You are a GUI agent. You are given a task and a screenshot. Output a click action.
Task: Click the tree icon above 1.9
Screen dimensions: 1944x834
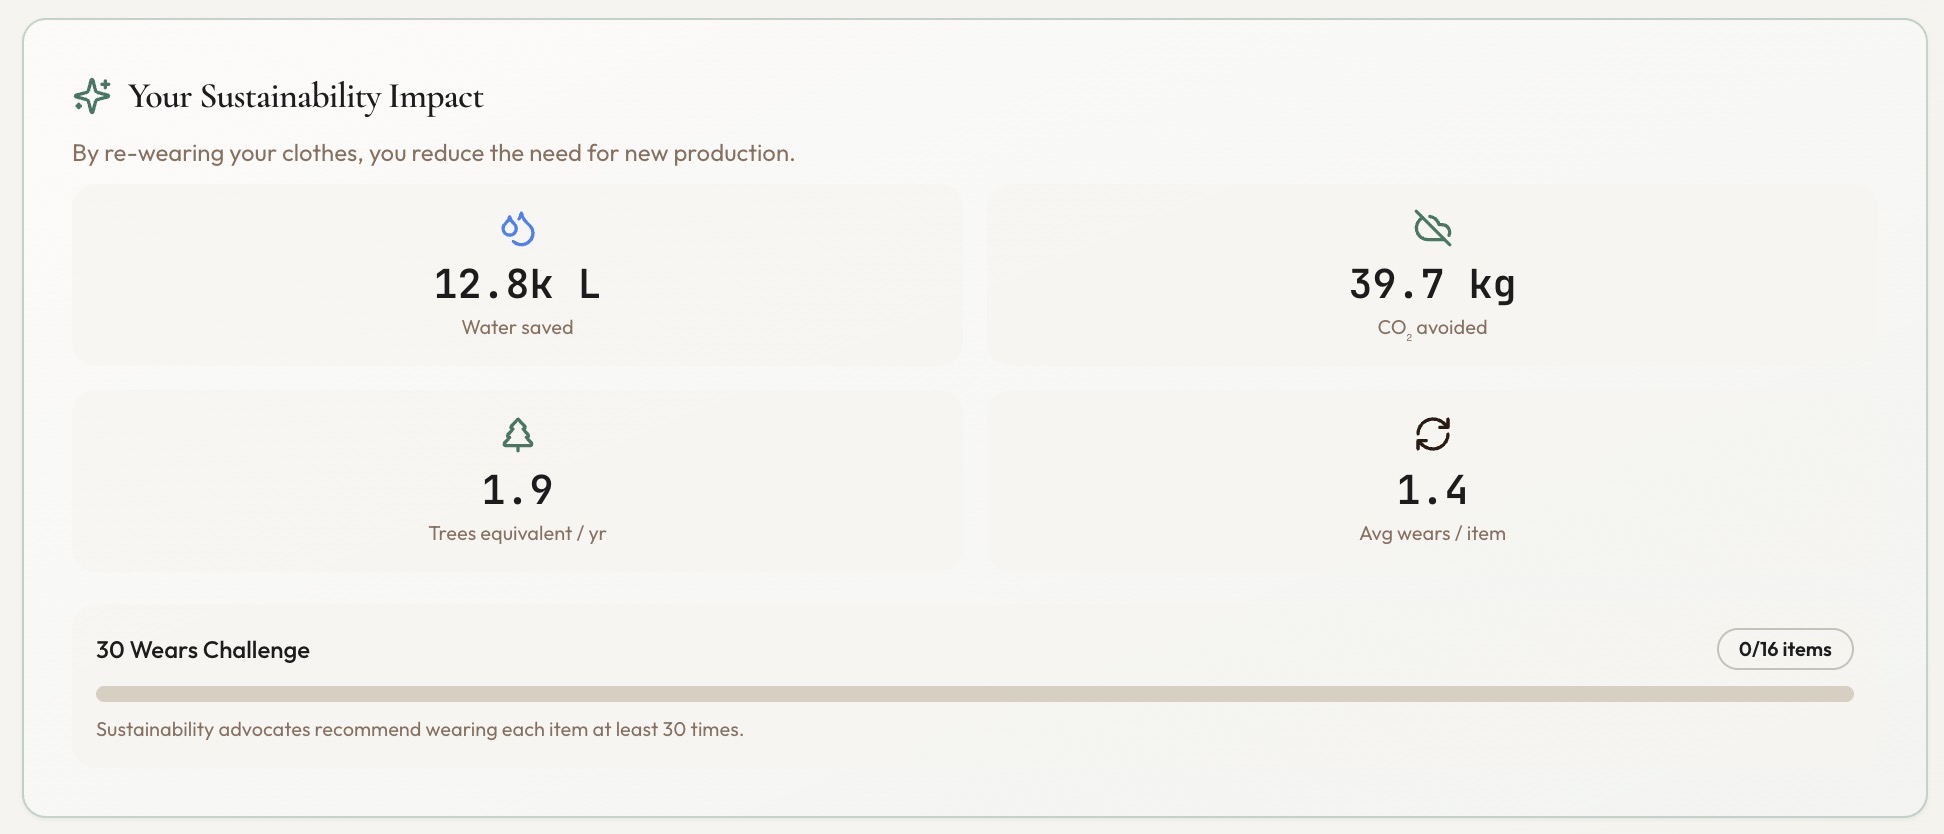point(516,436)
